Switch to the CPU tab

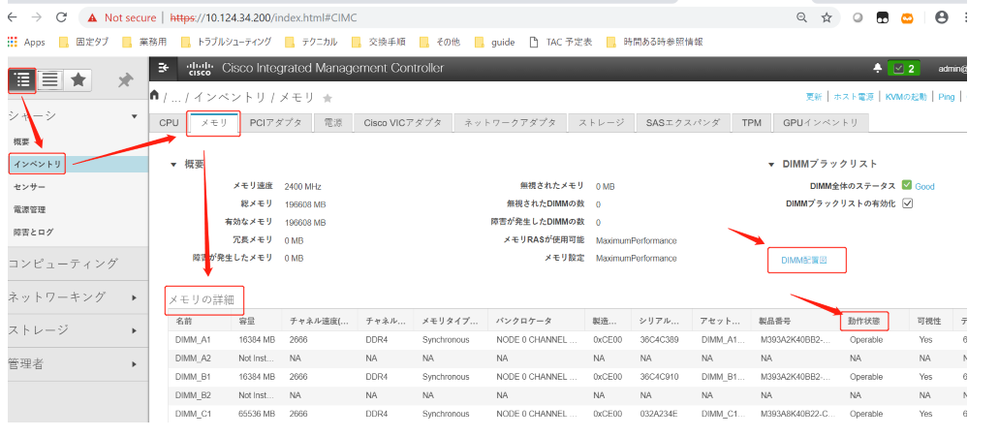(x=169, y=122)
